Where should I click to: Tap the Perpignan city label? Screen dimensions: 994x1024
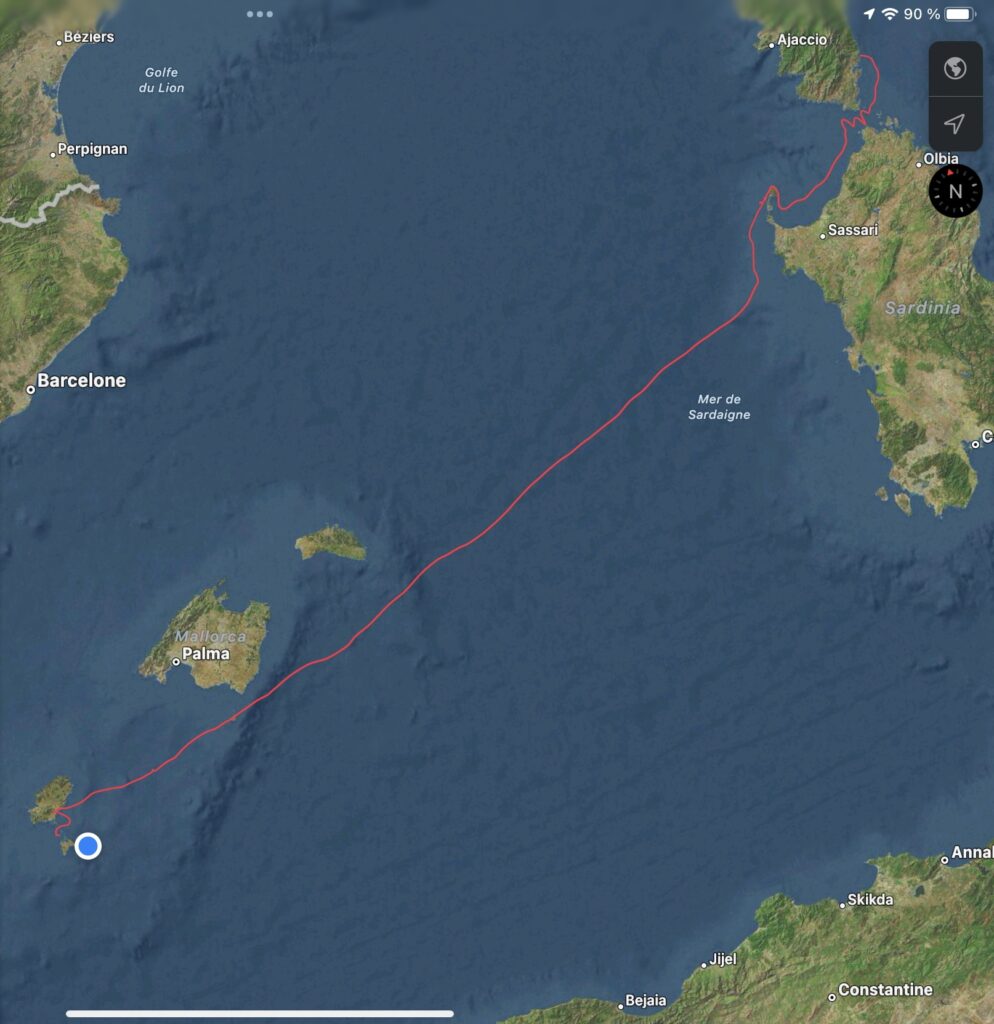tap(92, 149)
